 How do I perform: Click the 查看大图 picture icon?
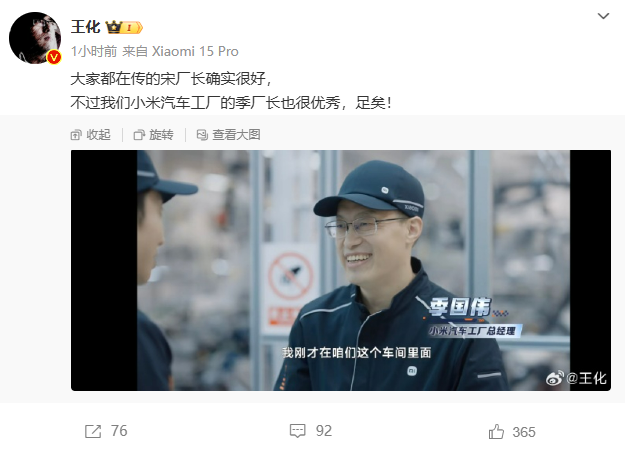pyautogui.click(x=202, y=135)
